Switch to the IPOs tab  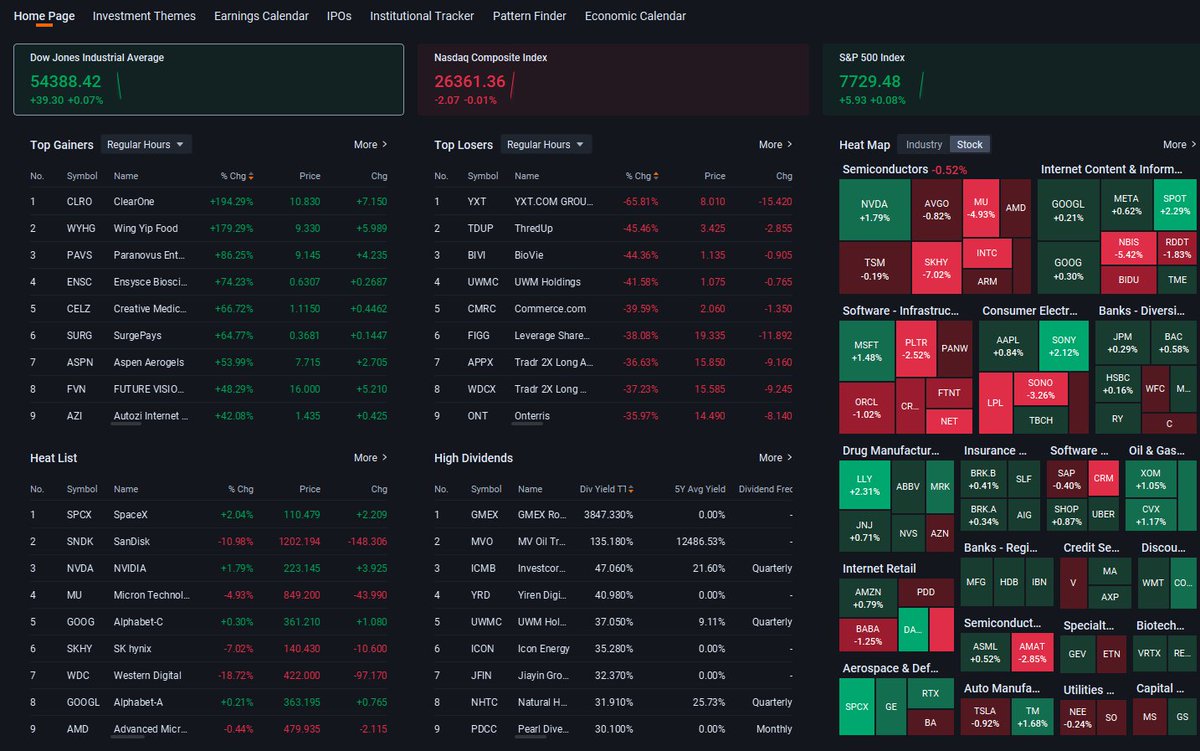(x=339, y=16)
